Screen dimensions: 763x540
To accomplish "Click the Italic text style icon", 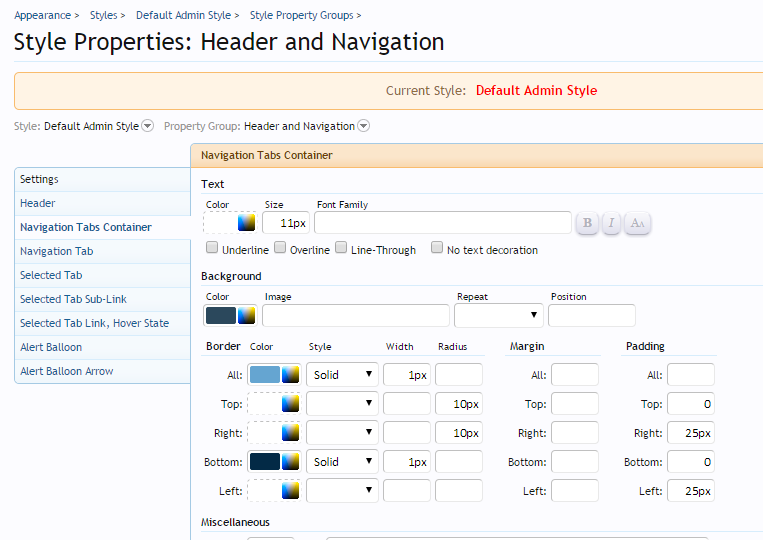I will pyautogui.click(x=612, y=223).
